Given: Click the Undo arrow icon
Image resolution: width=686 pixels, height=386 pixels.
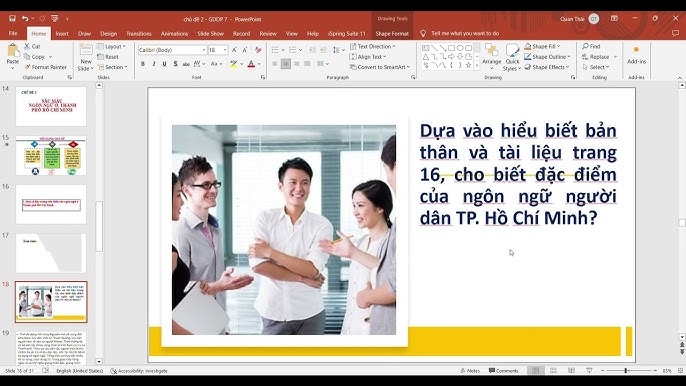Looking at the screenshot, I should pos(25,18).
